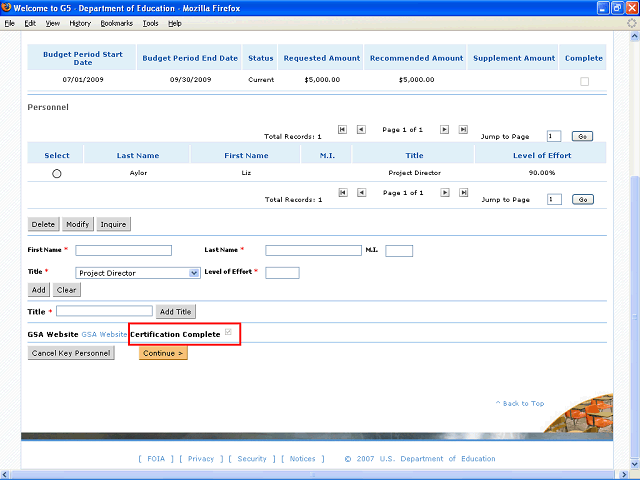Viewport: 640px width, 480px height.
Task: Click the Back to Top link
Action: pos(520,404)
